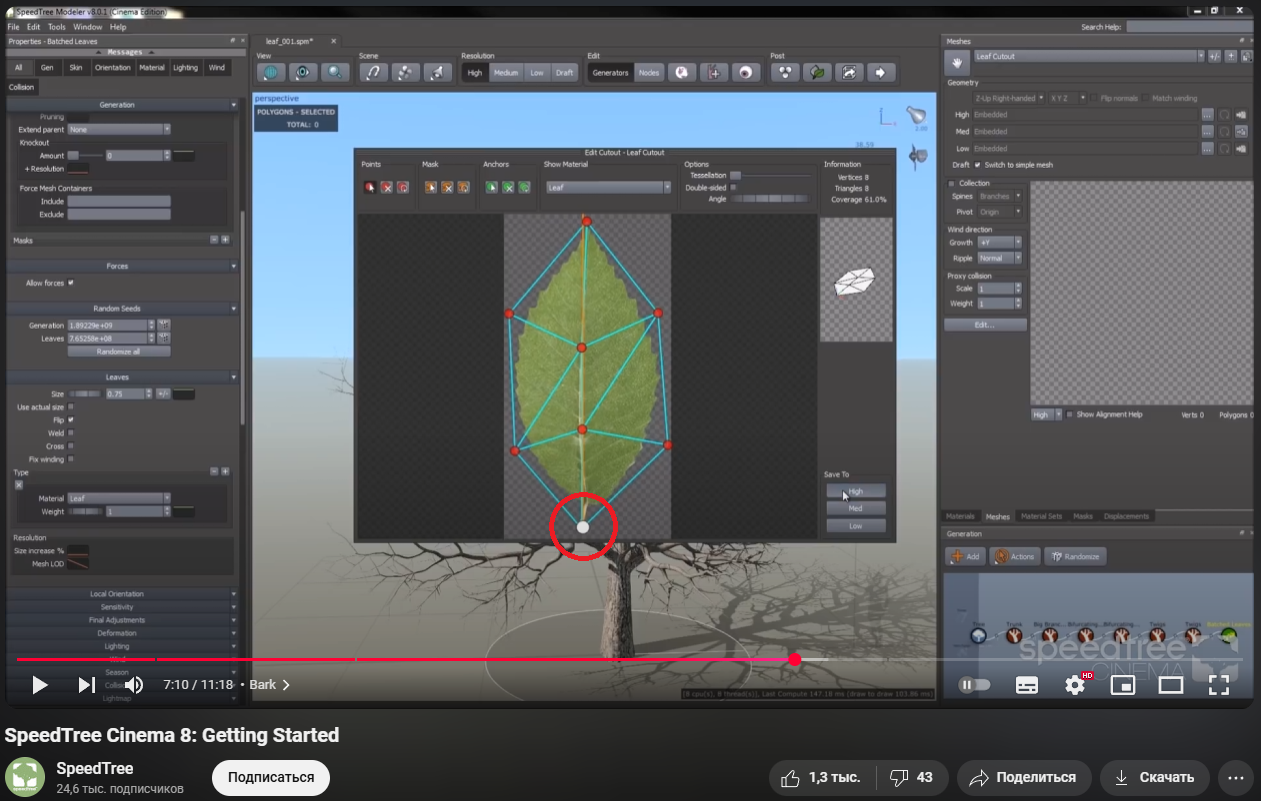Image resolution: width=1261 pixels, height=801 pixels.
Task: Click the Post export share icon
Action: tap(849, 72)
